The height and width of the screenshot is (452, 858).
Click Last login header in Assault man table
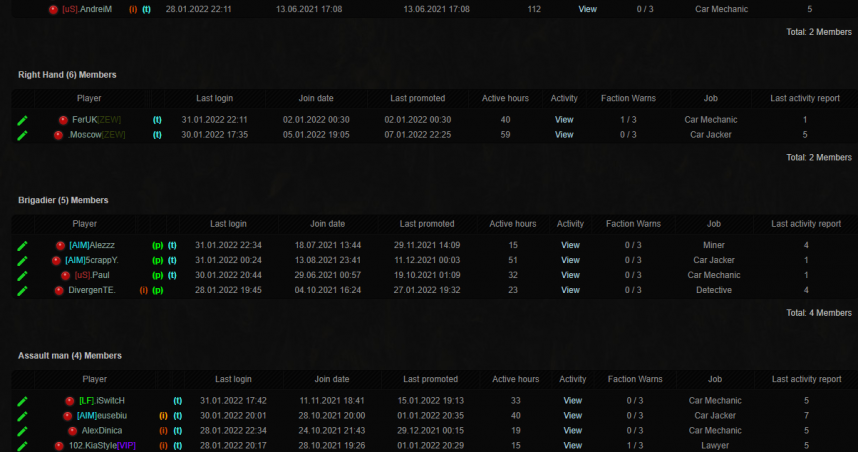click(x=233, y=379)
